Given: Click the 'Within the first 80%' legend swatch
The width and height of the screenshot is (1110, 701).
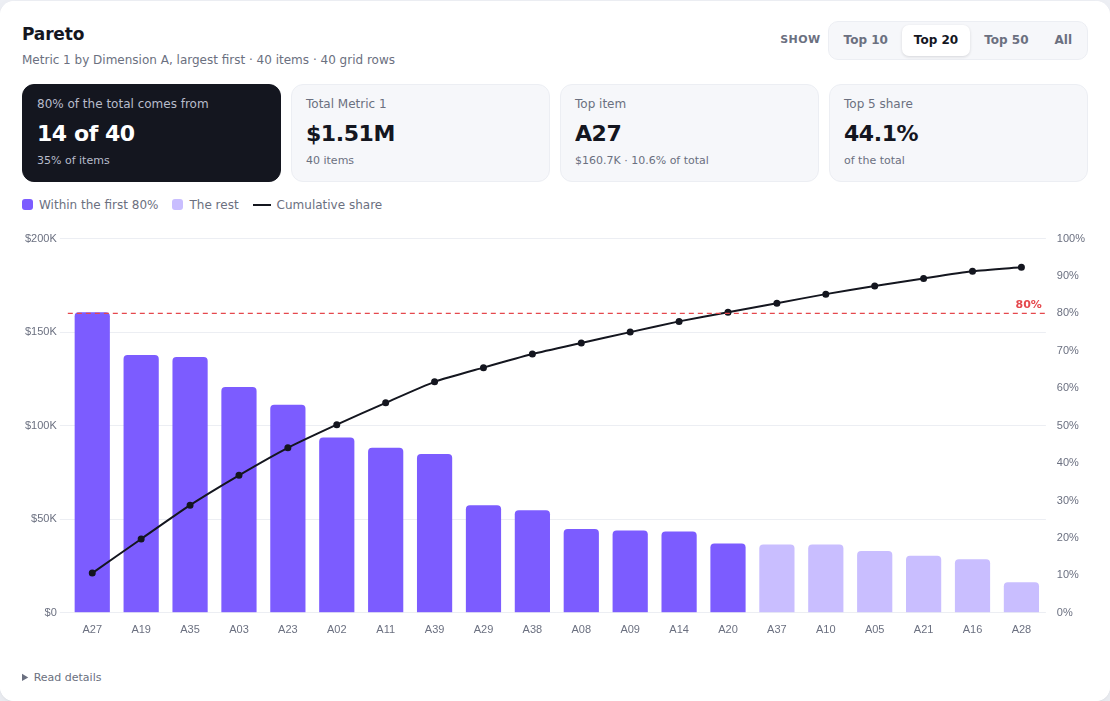Looking at the screenshot, I should coord(28,205).
